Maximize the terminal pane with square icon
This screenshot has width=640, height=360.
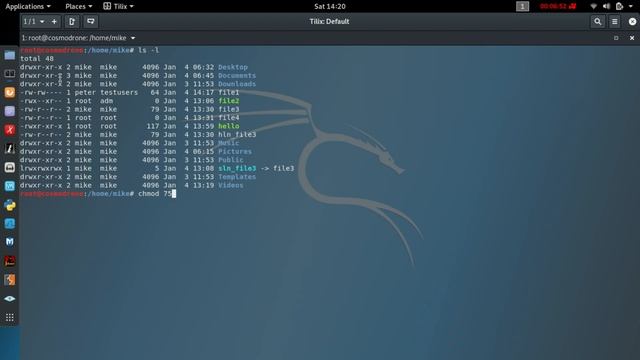click(616, 38)
